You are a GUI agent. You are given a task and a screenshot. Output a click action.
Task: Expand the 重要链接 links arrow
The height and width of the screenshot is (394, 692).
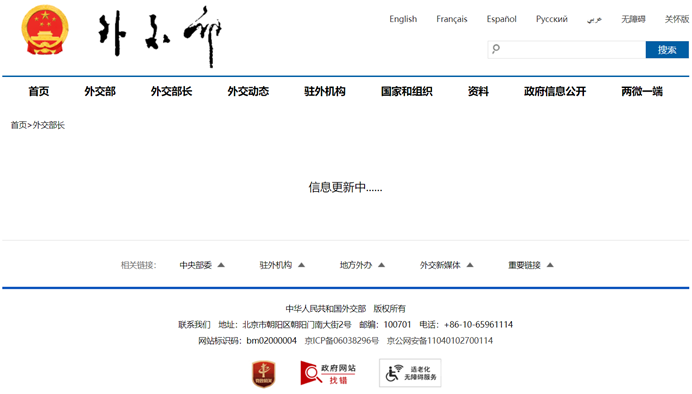pyautogui.click(x=550, y=265)
